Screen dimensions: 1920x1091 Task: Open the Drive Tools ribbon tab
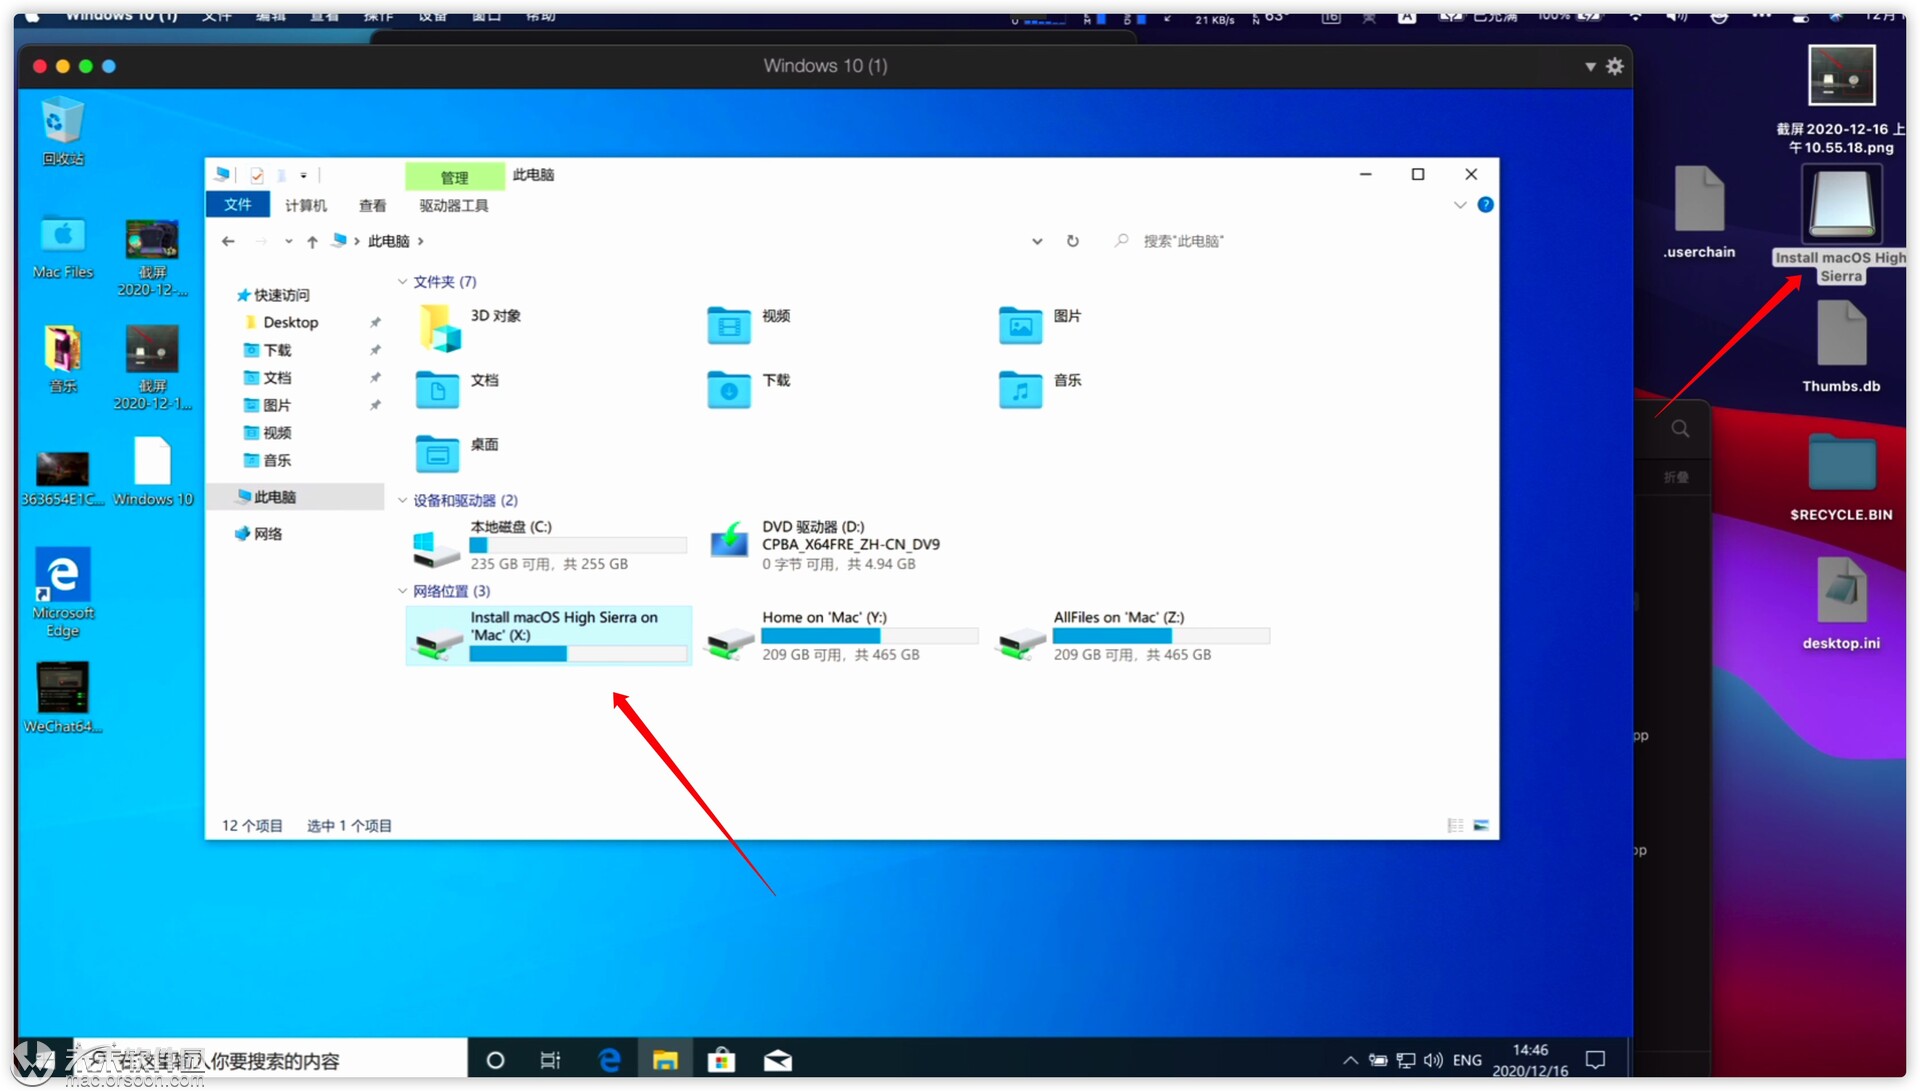point(453,205)
